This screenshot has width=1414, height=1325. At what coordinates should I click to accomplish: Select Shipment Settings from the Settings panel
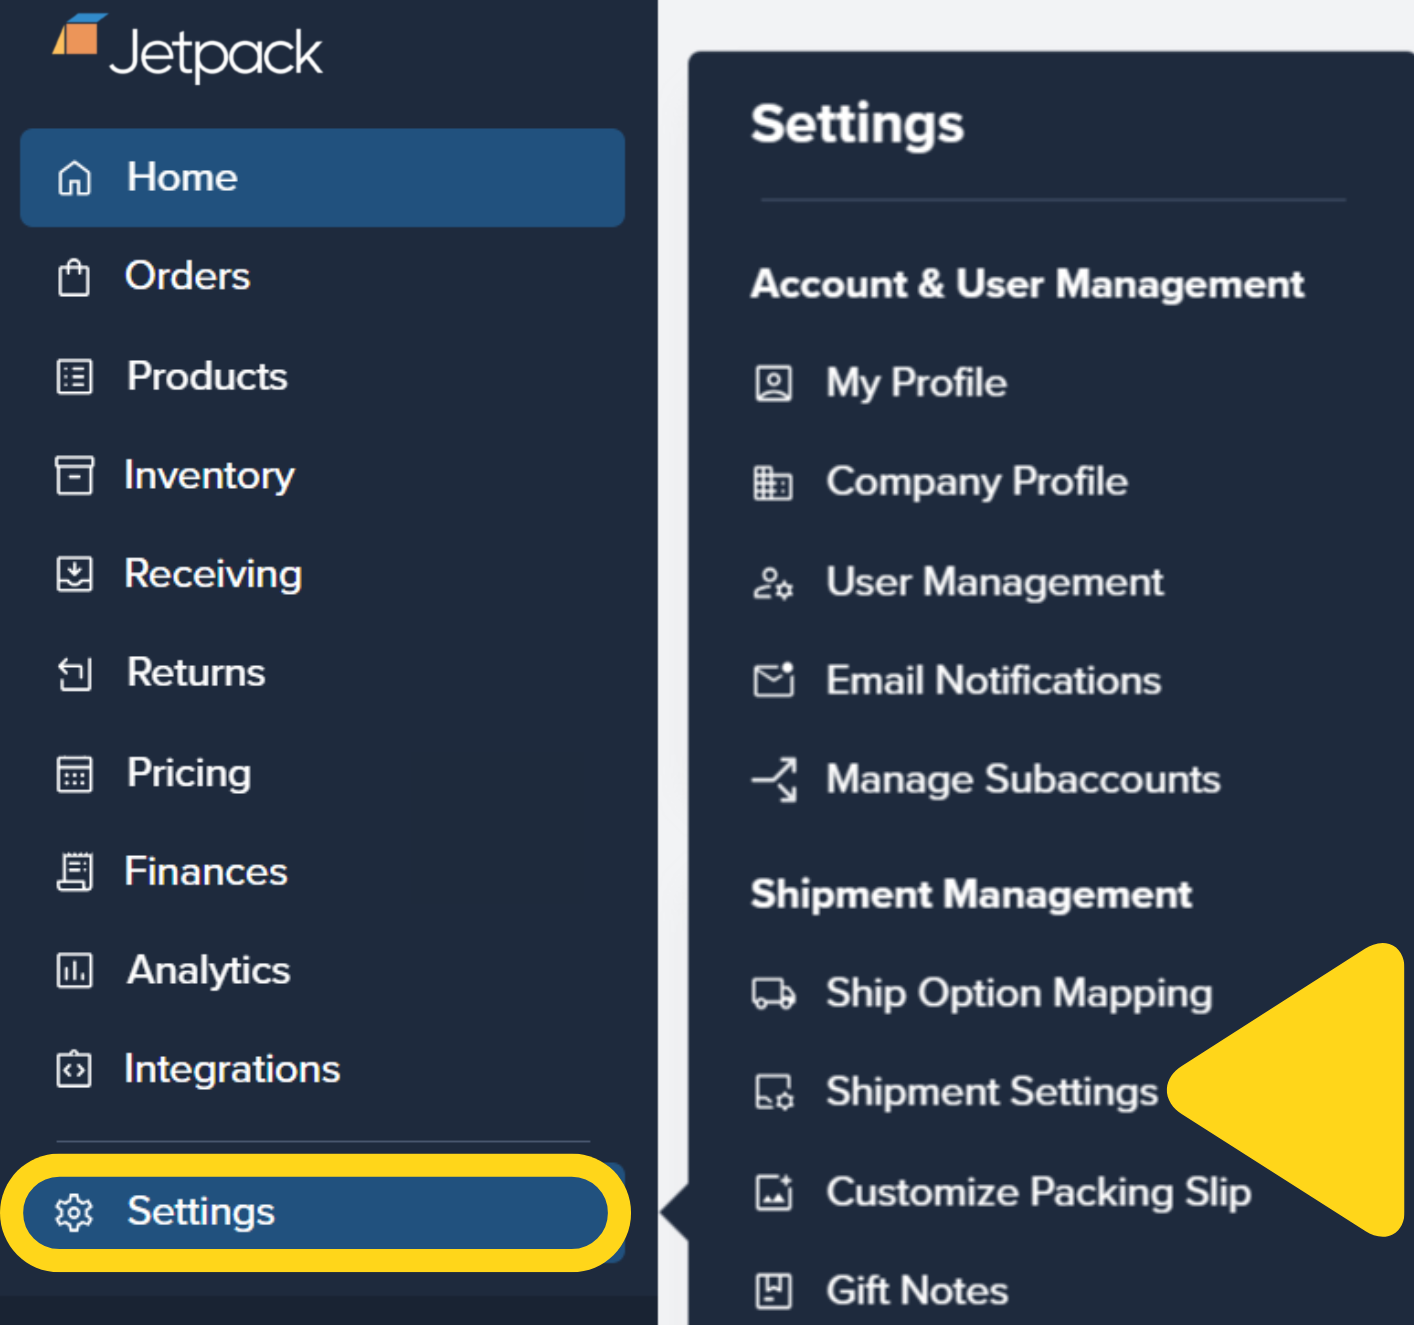pos(991,1092)
